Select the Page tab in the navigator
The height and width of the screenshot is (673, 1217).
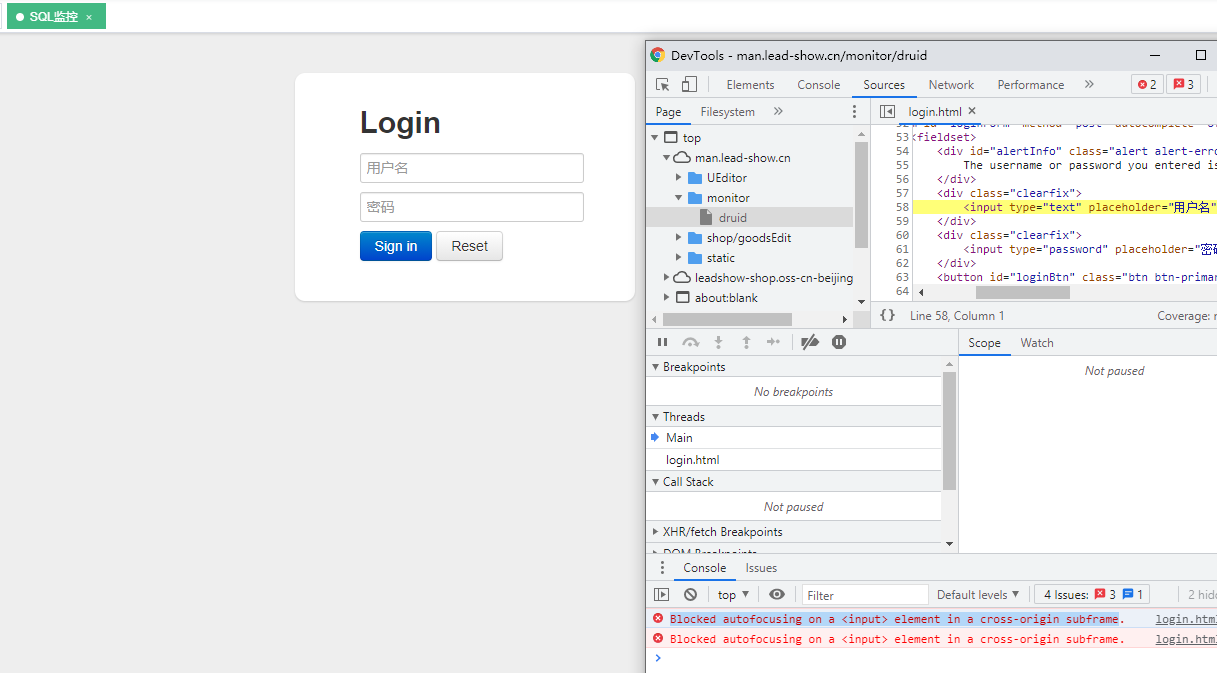point(668,112)
